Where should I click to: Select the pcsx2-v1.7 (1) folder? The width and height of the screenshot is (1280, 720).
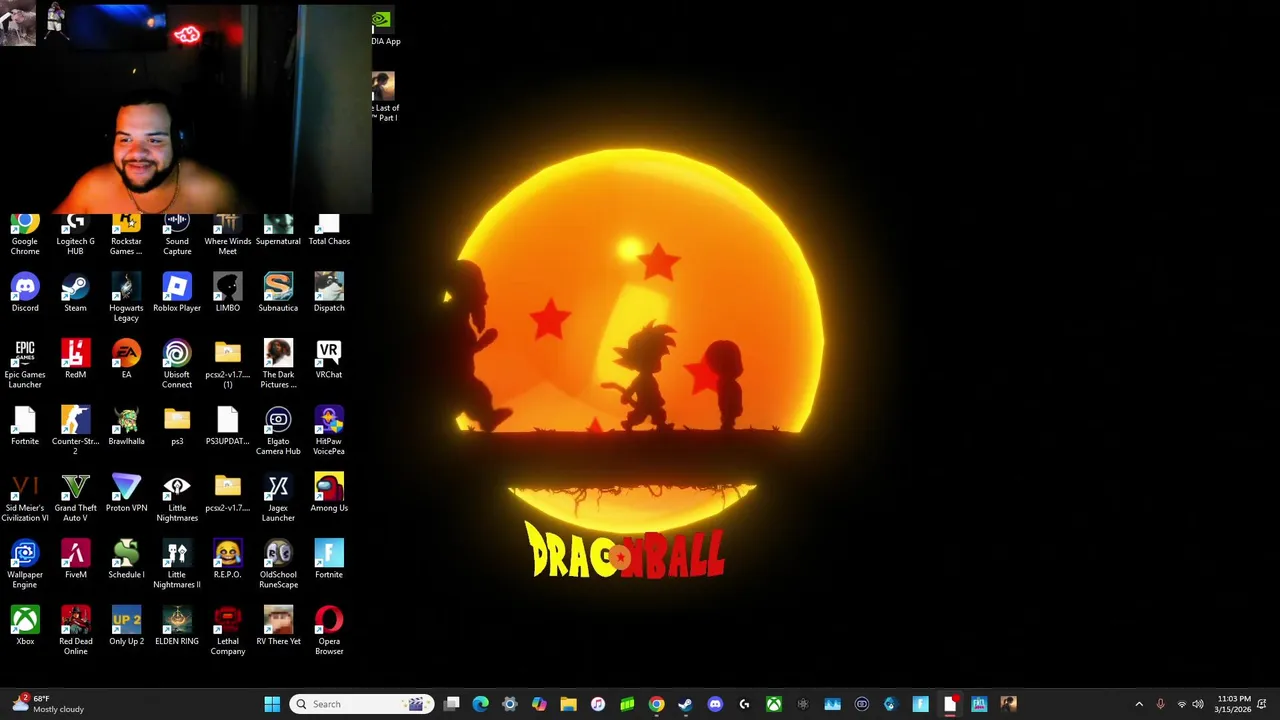point(227,364)
